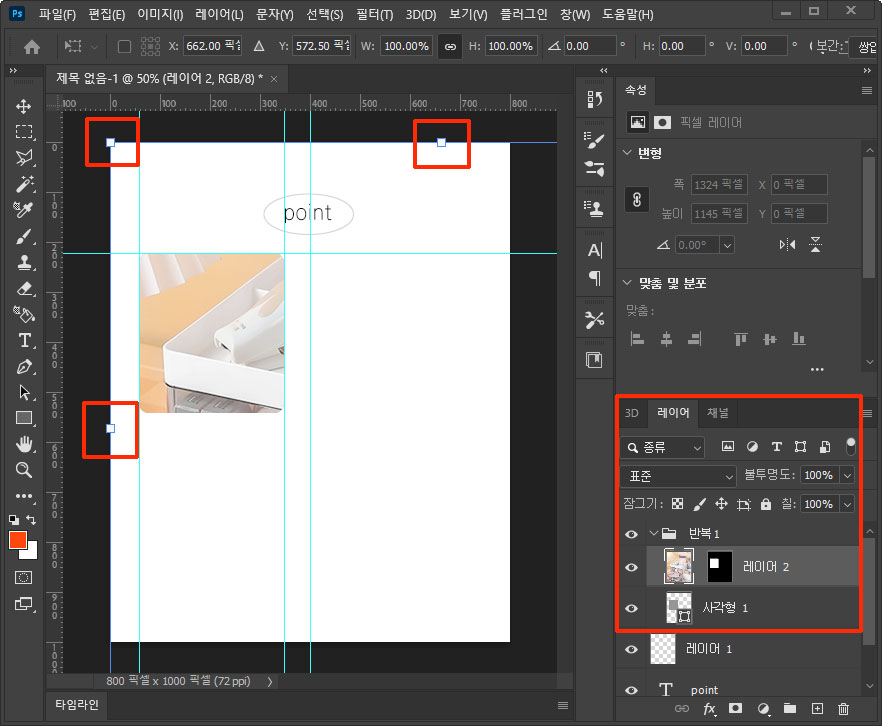Select the Zoom tool
This screenshot has width=882, height=726.
24,470
